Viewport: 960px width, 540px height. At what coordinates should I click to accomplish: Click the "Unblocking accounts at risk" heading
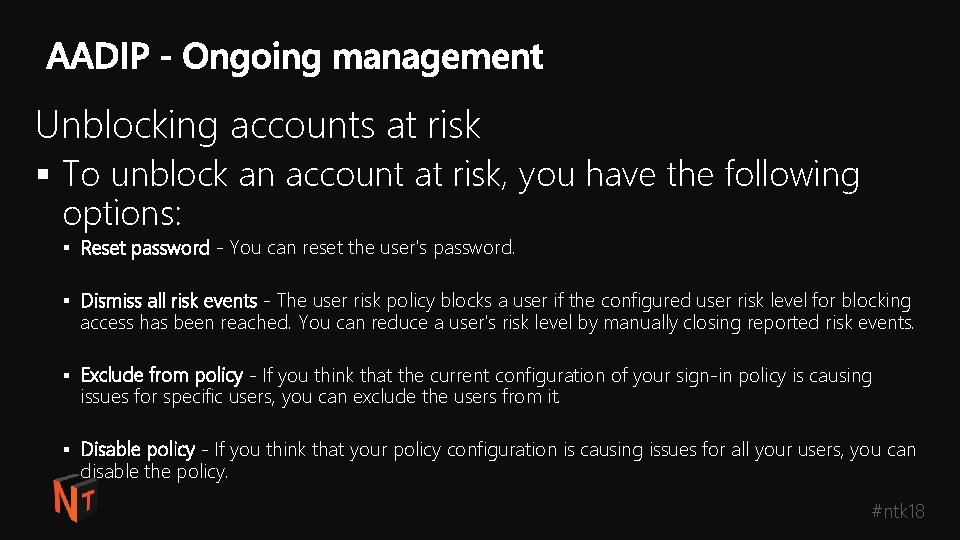point(258,125)
